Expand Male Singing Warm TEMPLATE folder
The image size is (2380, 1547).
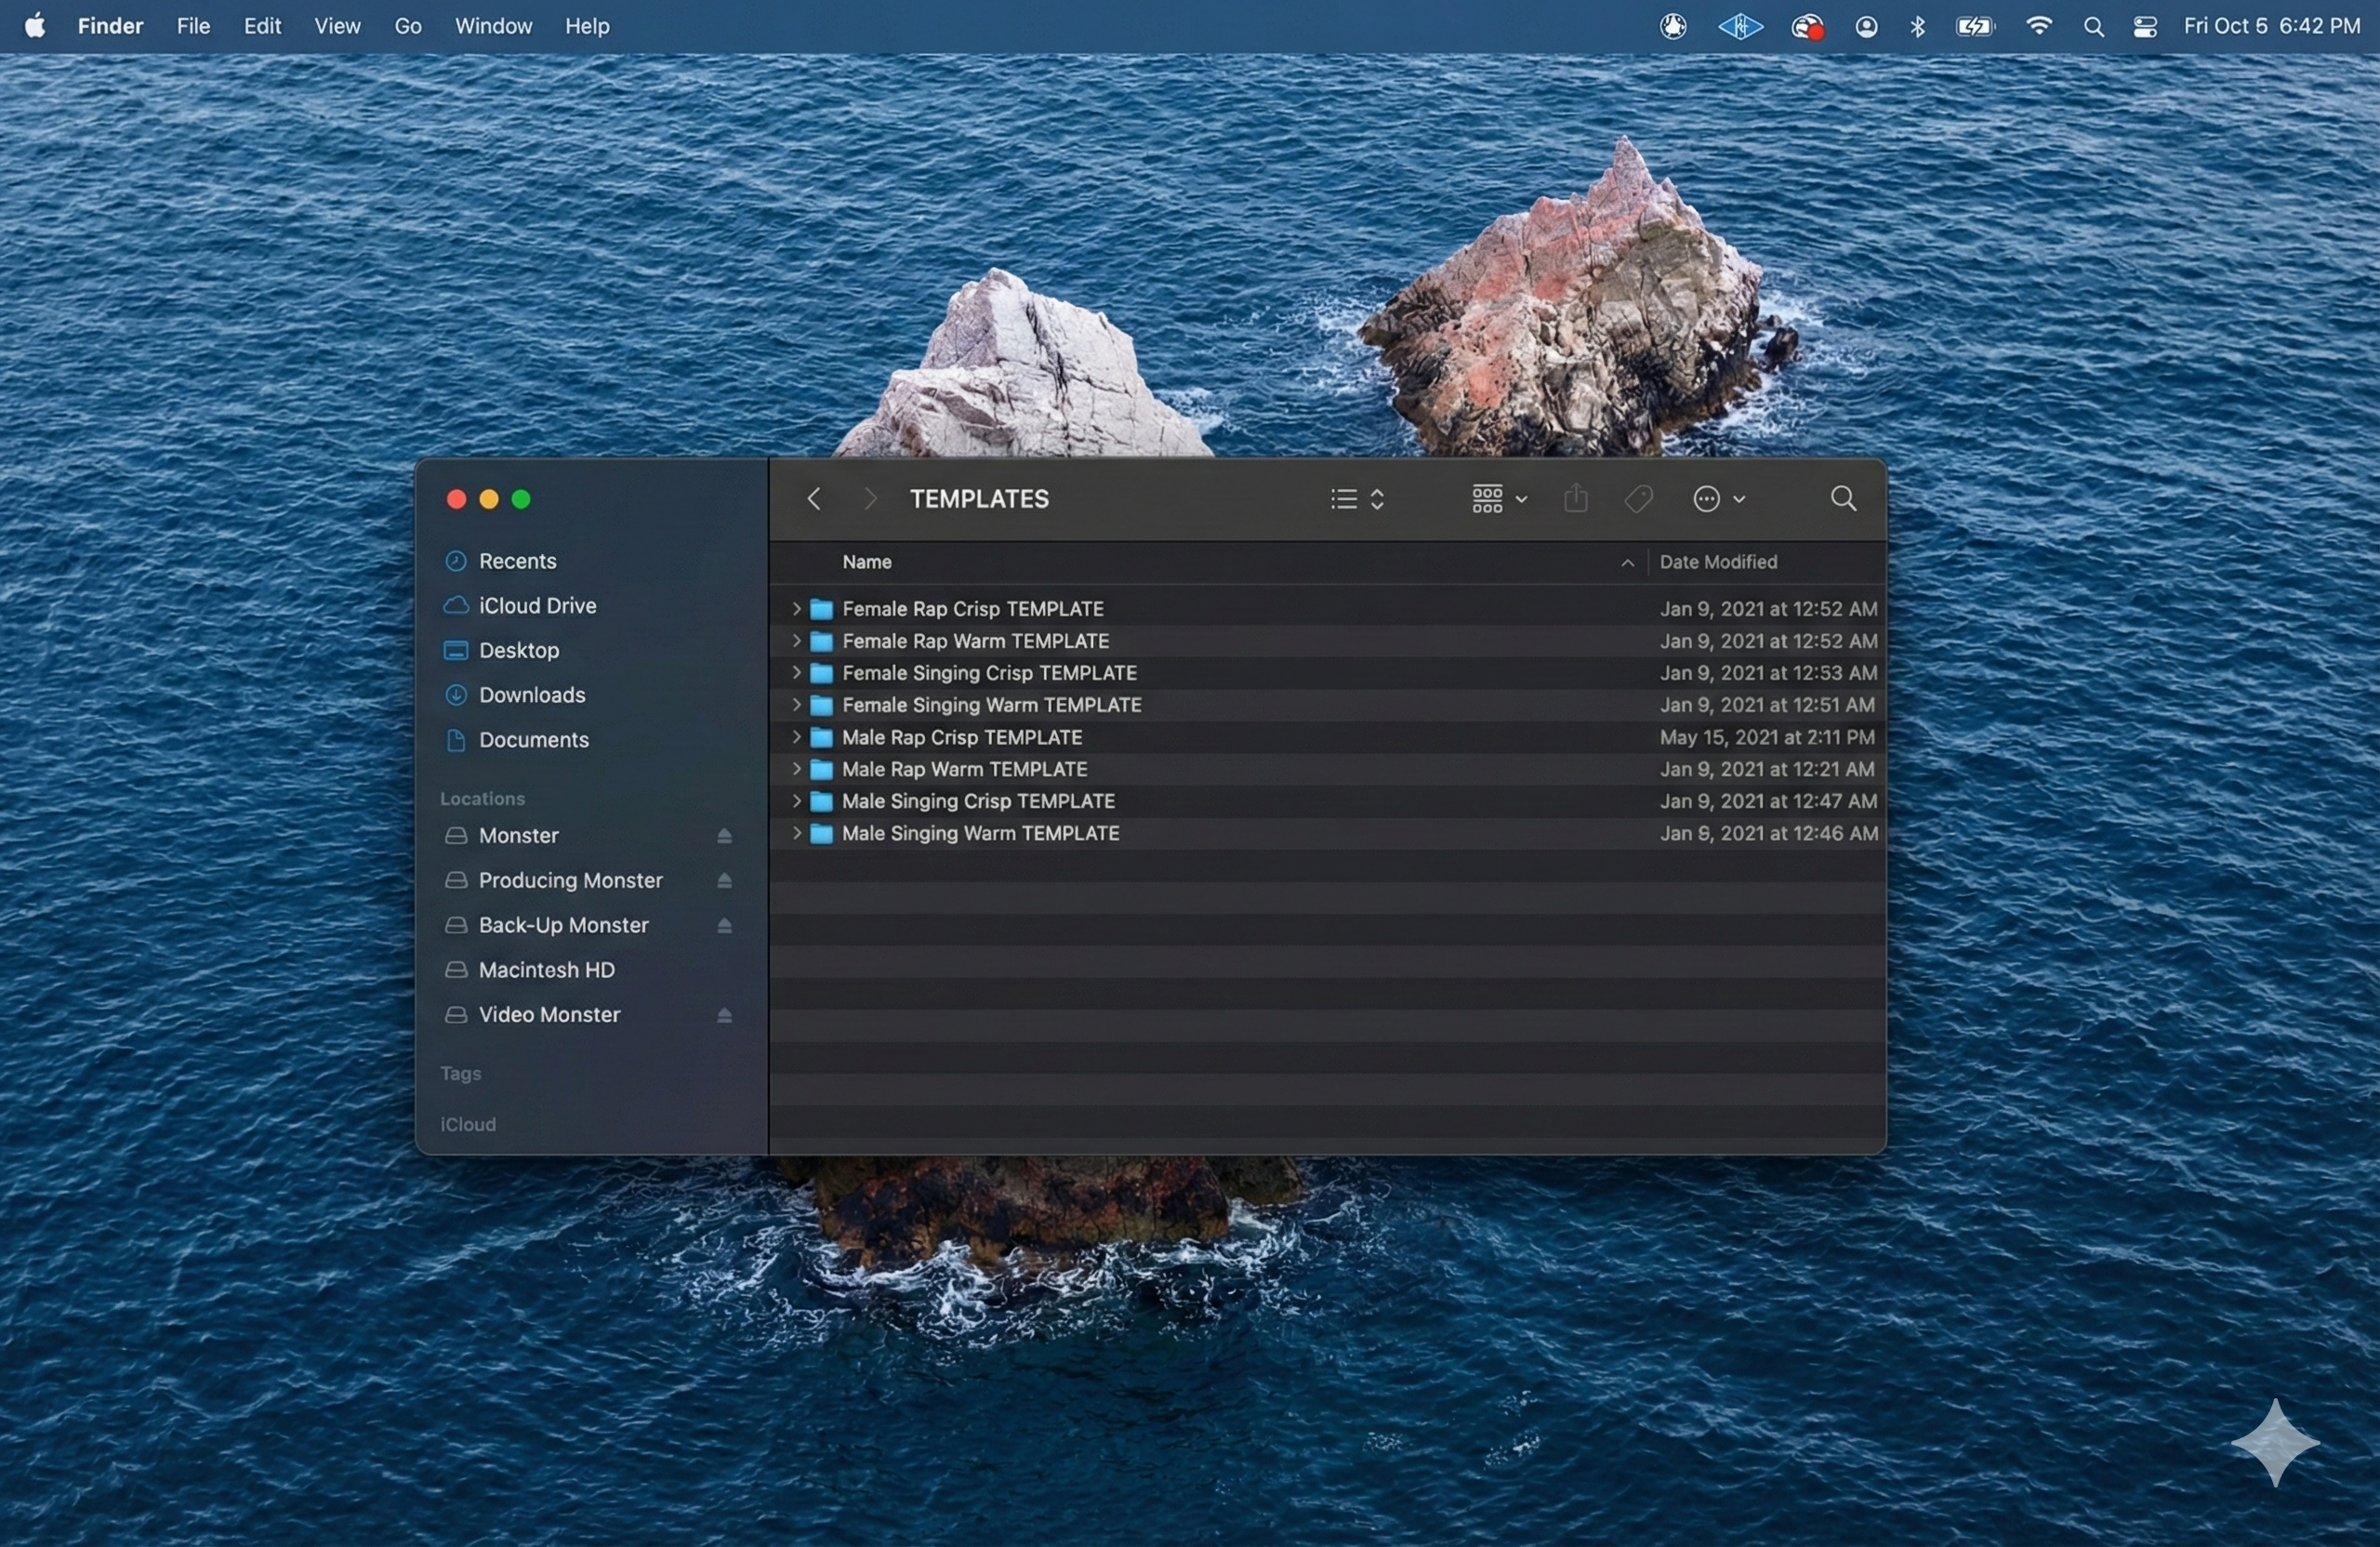(x=796, y=833)
